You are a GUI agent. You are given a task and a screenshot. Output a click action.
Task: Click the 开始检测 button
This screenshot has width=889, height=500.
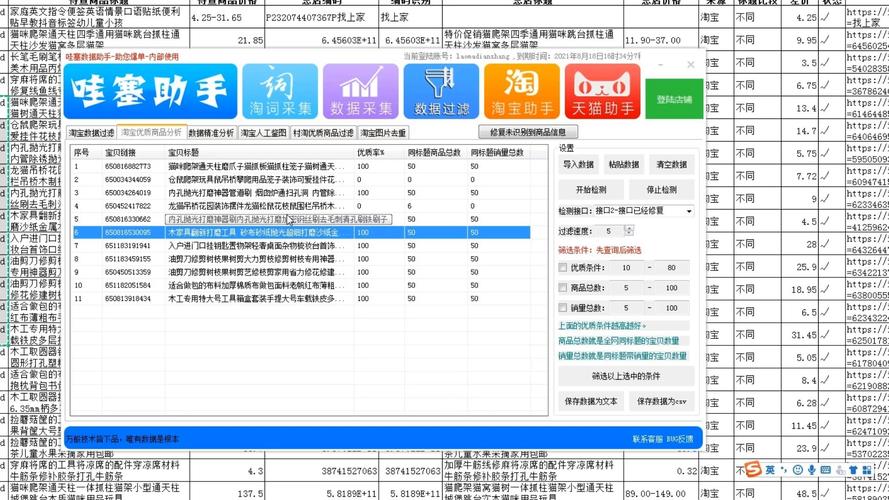591,190
